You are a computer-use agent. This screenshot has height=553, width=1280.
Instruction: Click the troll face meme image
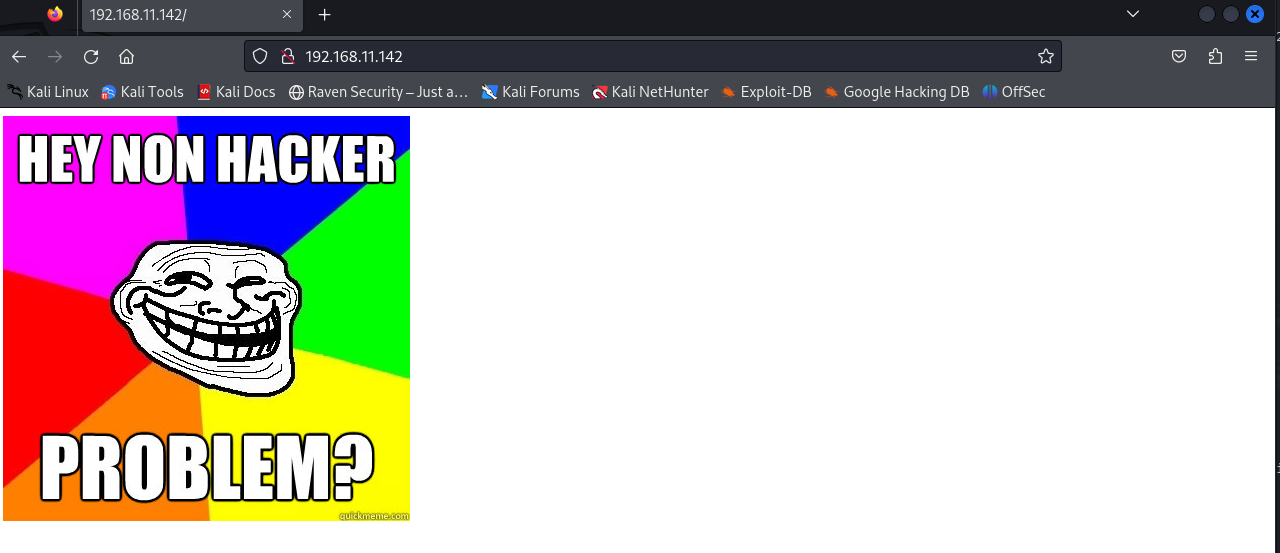206,318
